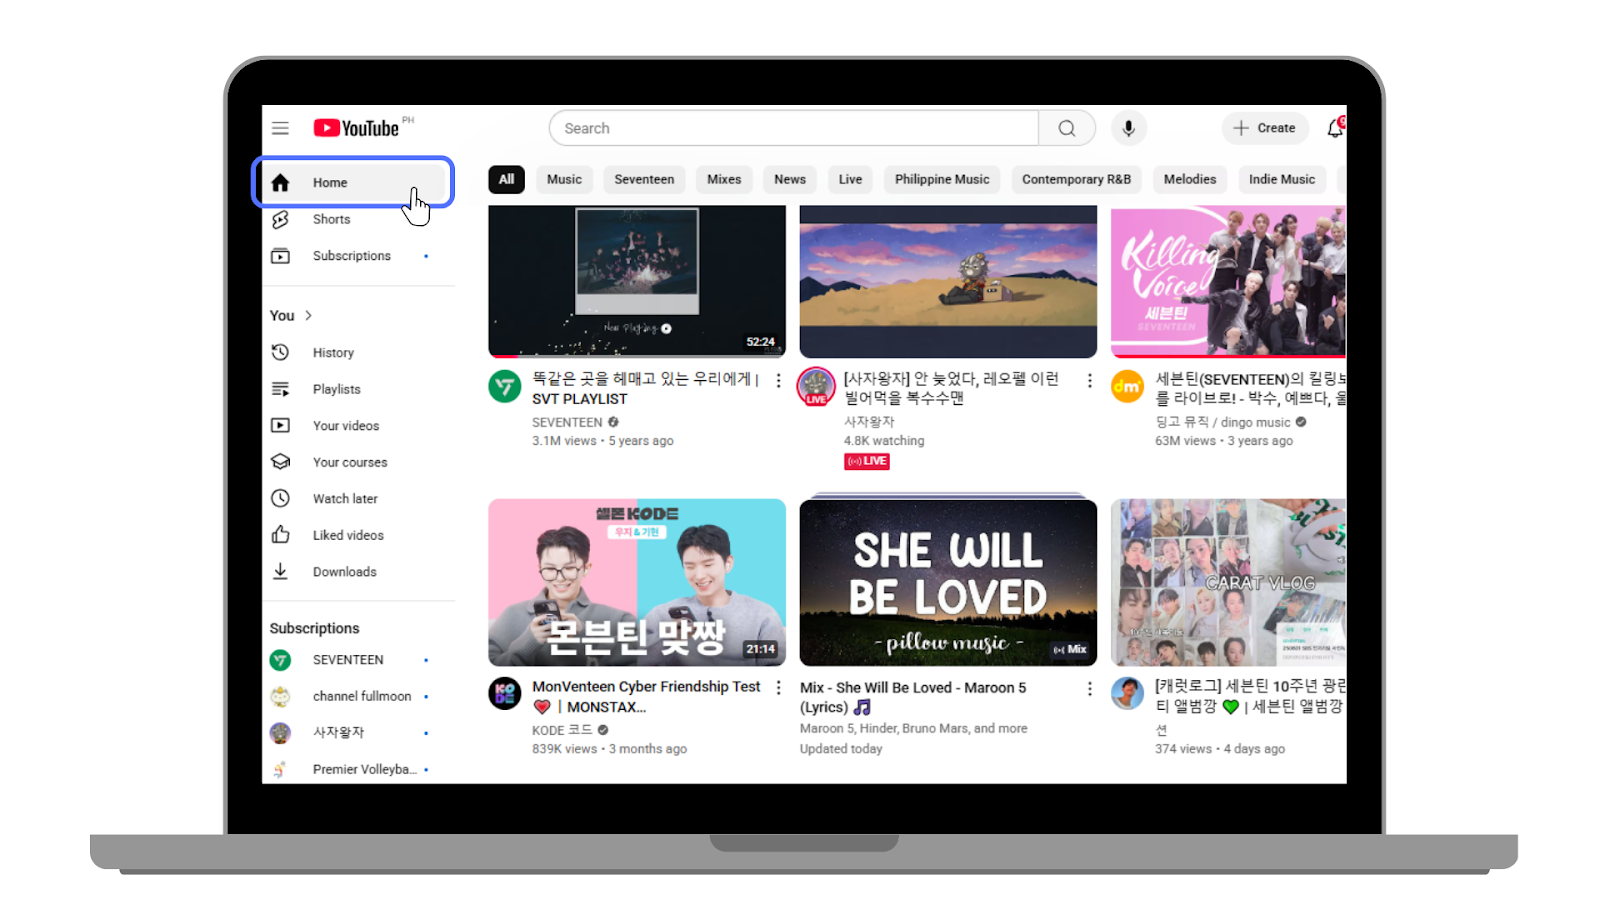Play the CARAT VLOG thumbnail
The image size is (1600, 900).
pos(1228,582)
